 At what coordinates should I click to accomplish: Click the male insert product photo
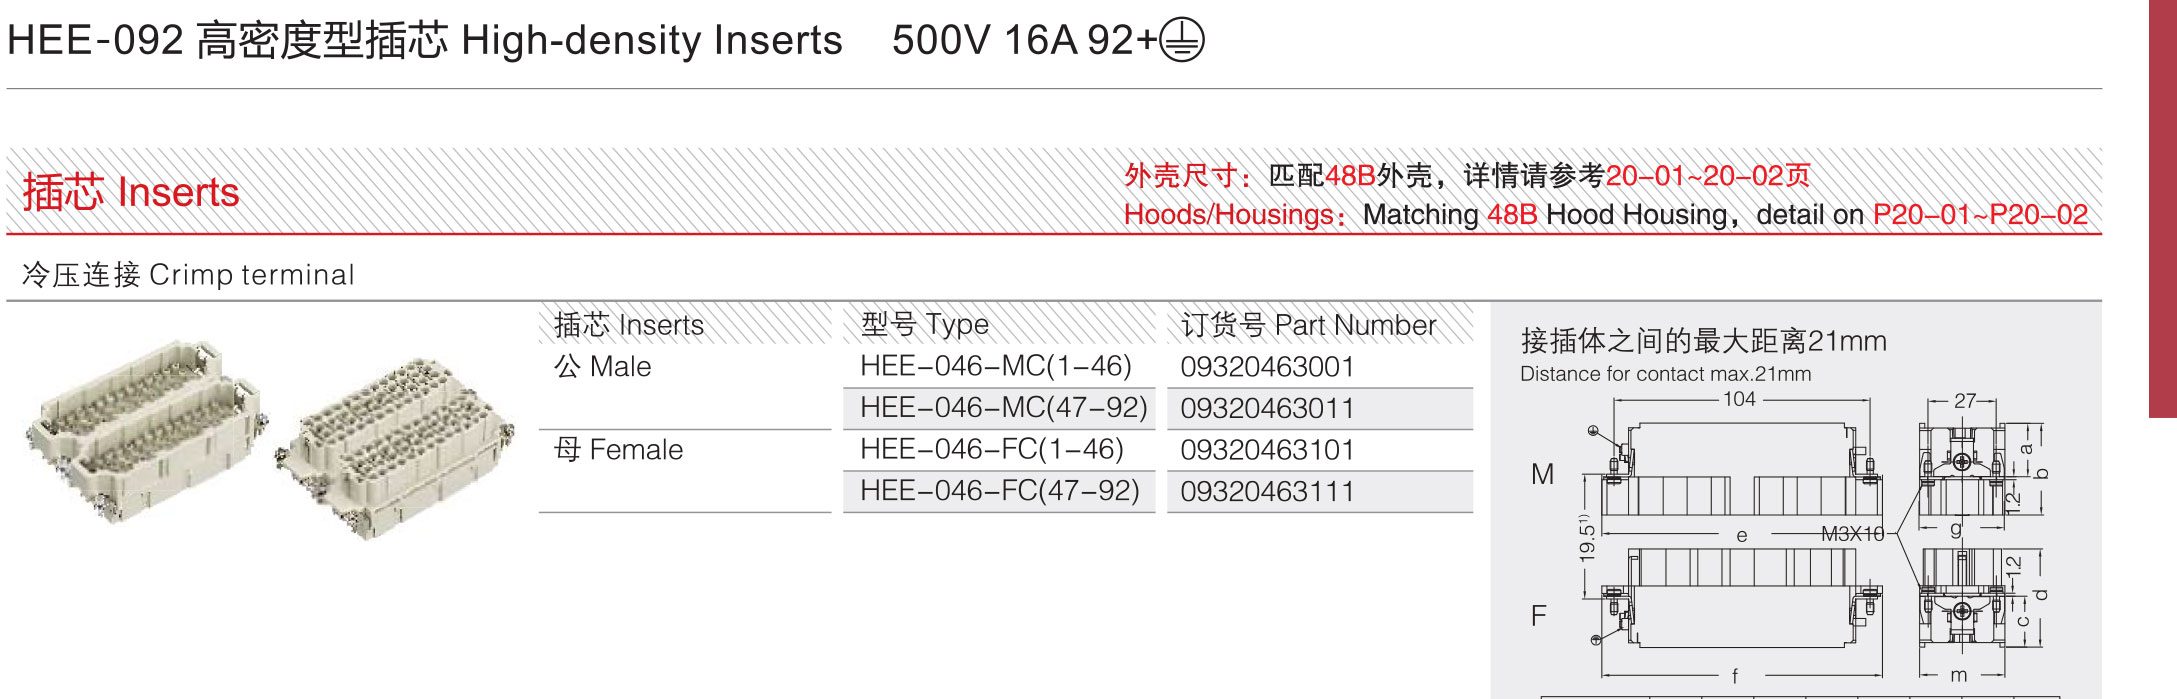[x=148, y=431]
